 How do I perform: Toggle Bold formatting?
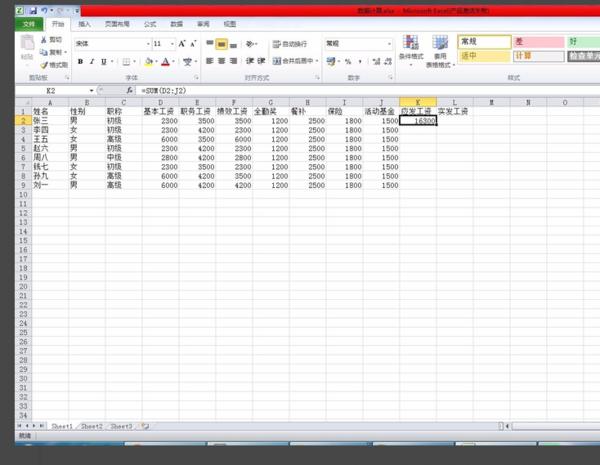80,61
